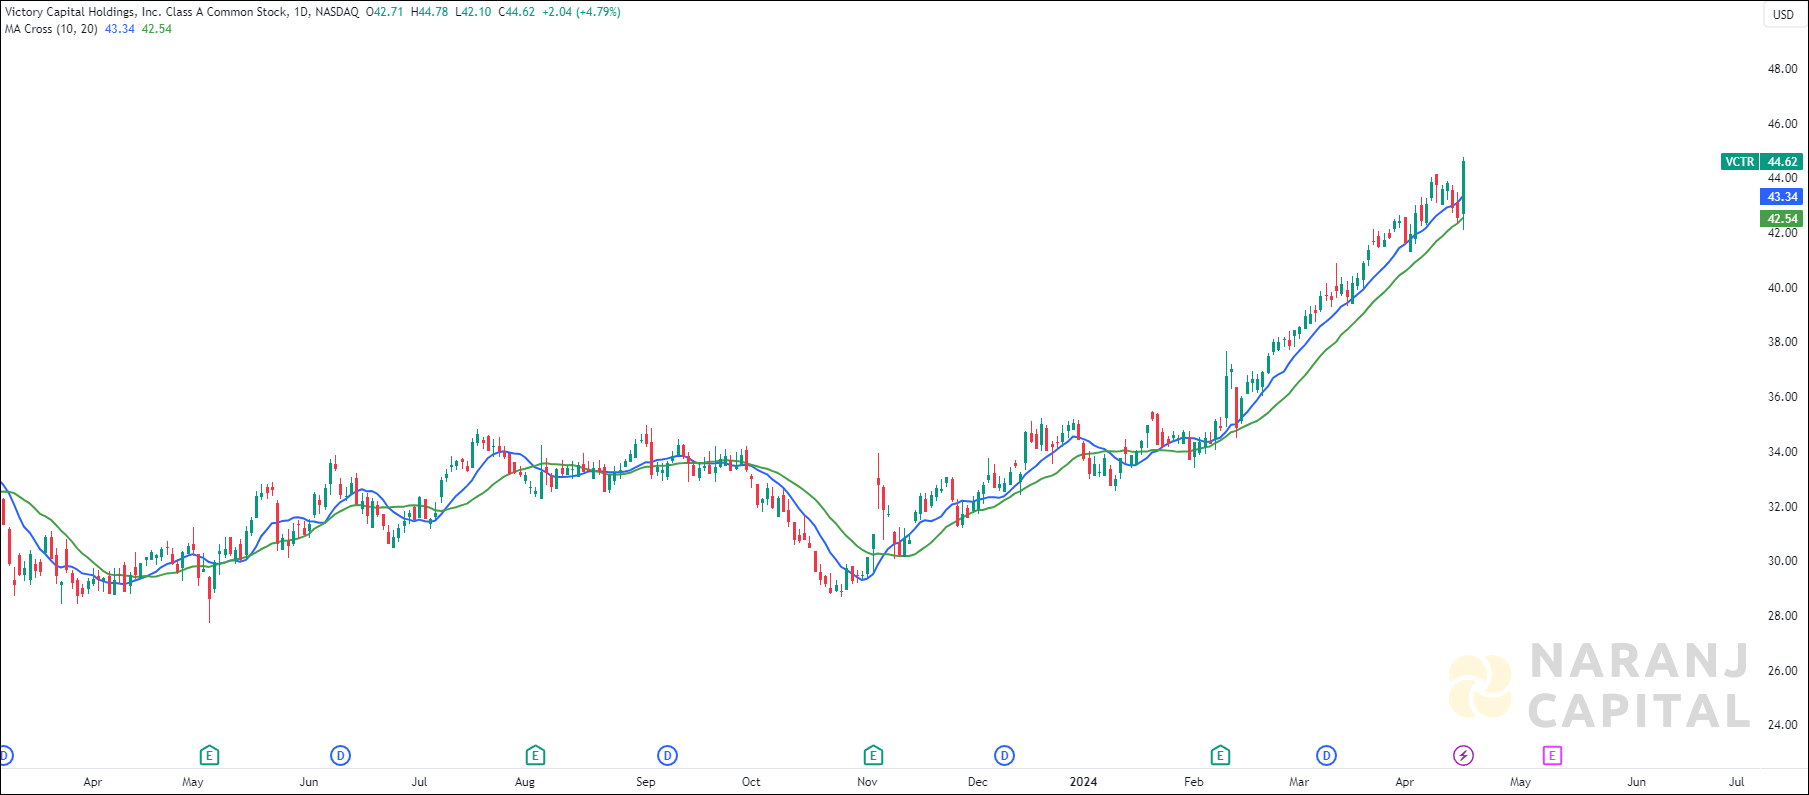Click the 28.00 price axis label

(1782, 616)
